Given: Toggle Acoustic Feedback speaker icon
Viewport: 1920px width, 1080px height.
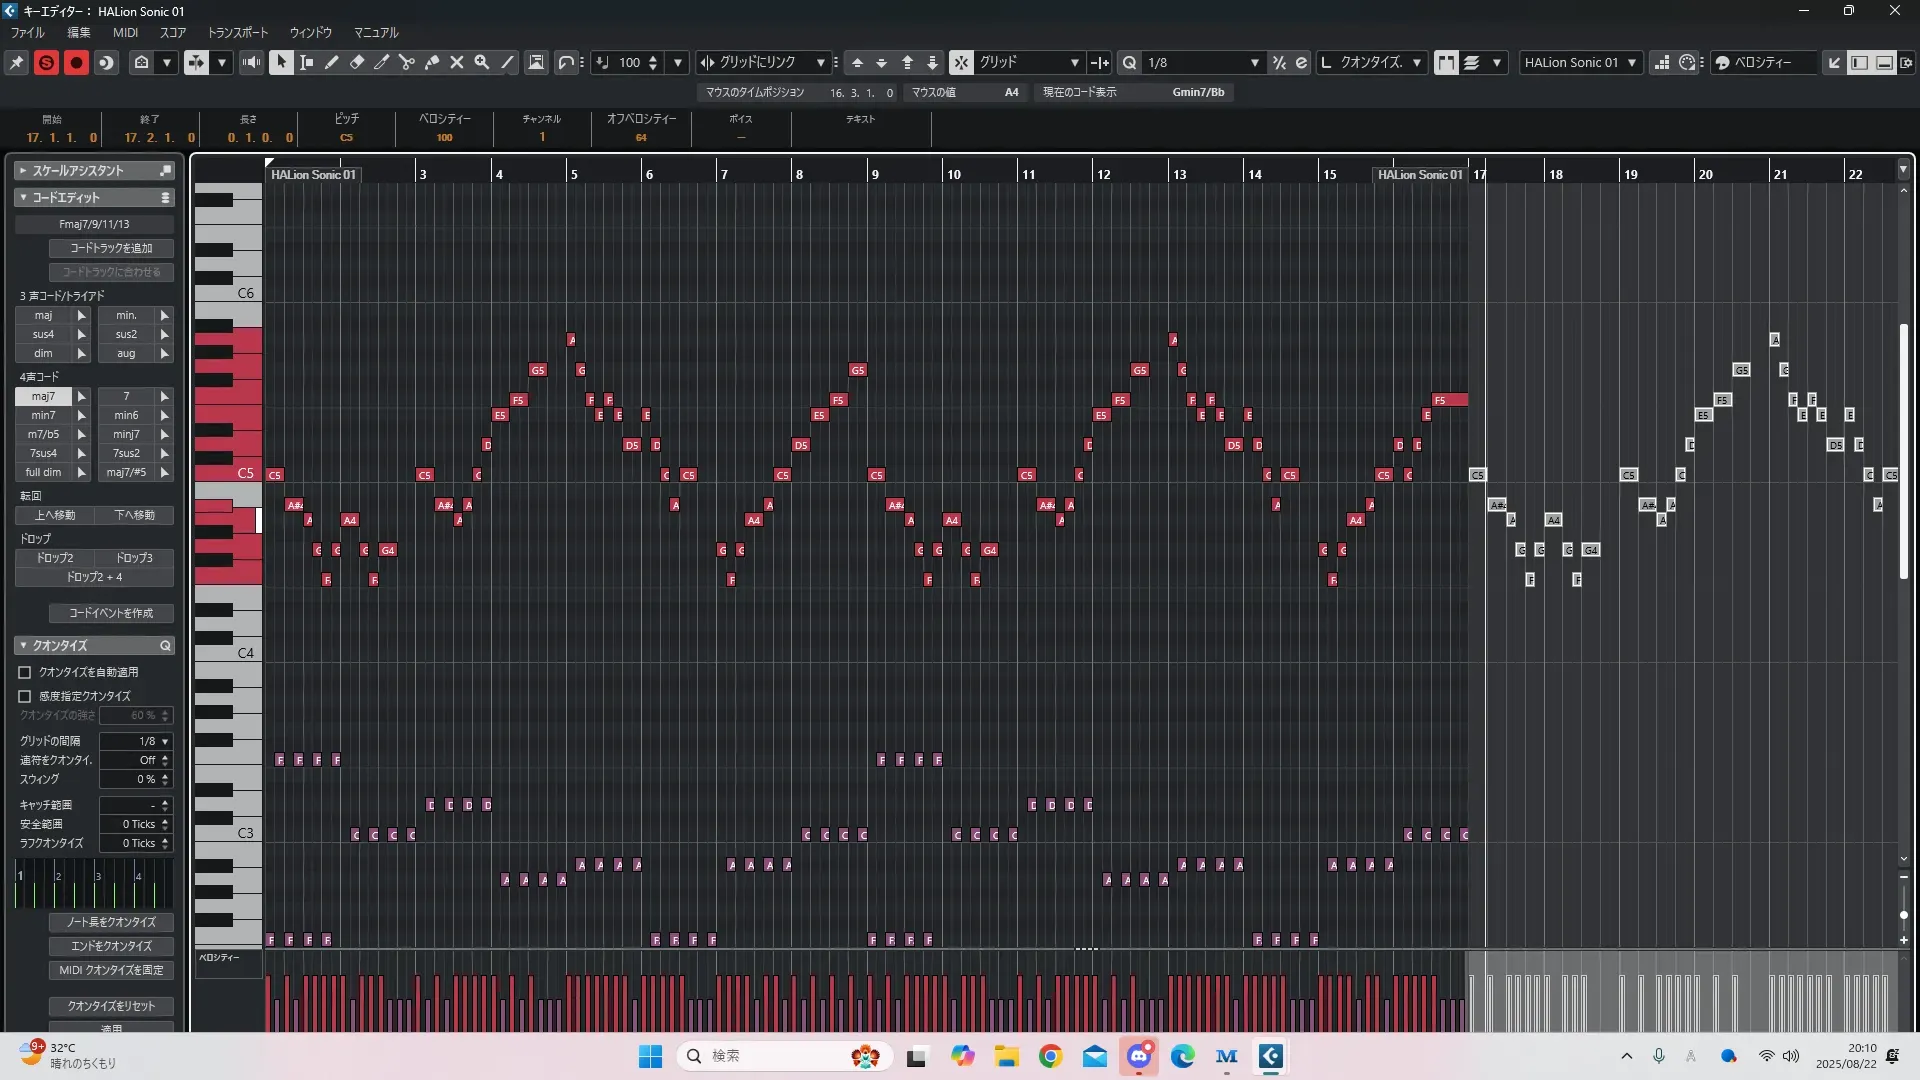Looking at the screenshot, I should pos(251,62).
